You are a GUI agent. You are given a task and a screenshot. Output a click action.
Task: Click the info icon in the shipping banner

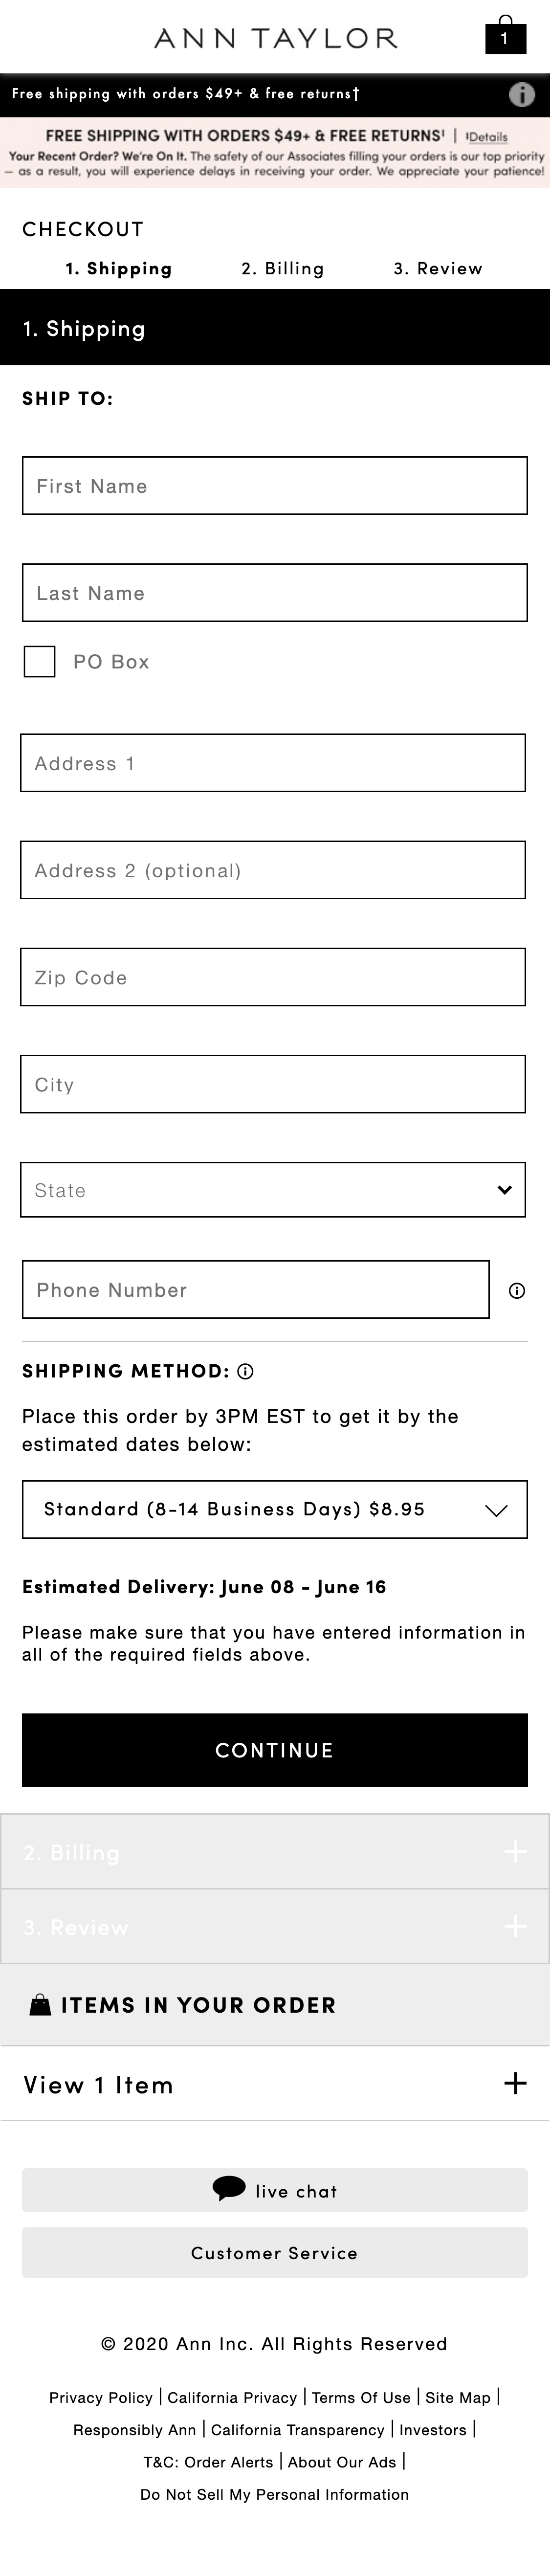(522, 95)
